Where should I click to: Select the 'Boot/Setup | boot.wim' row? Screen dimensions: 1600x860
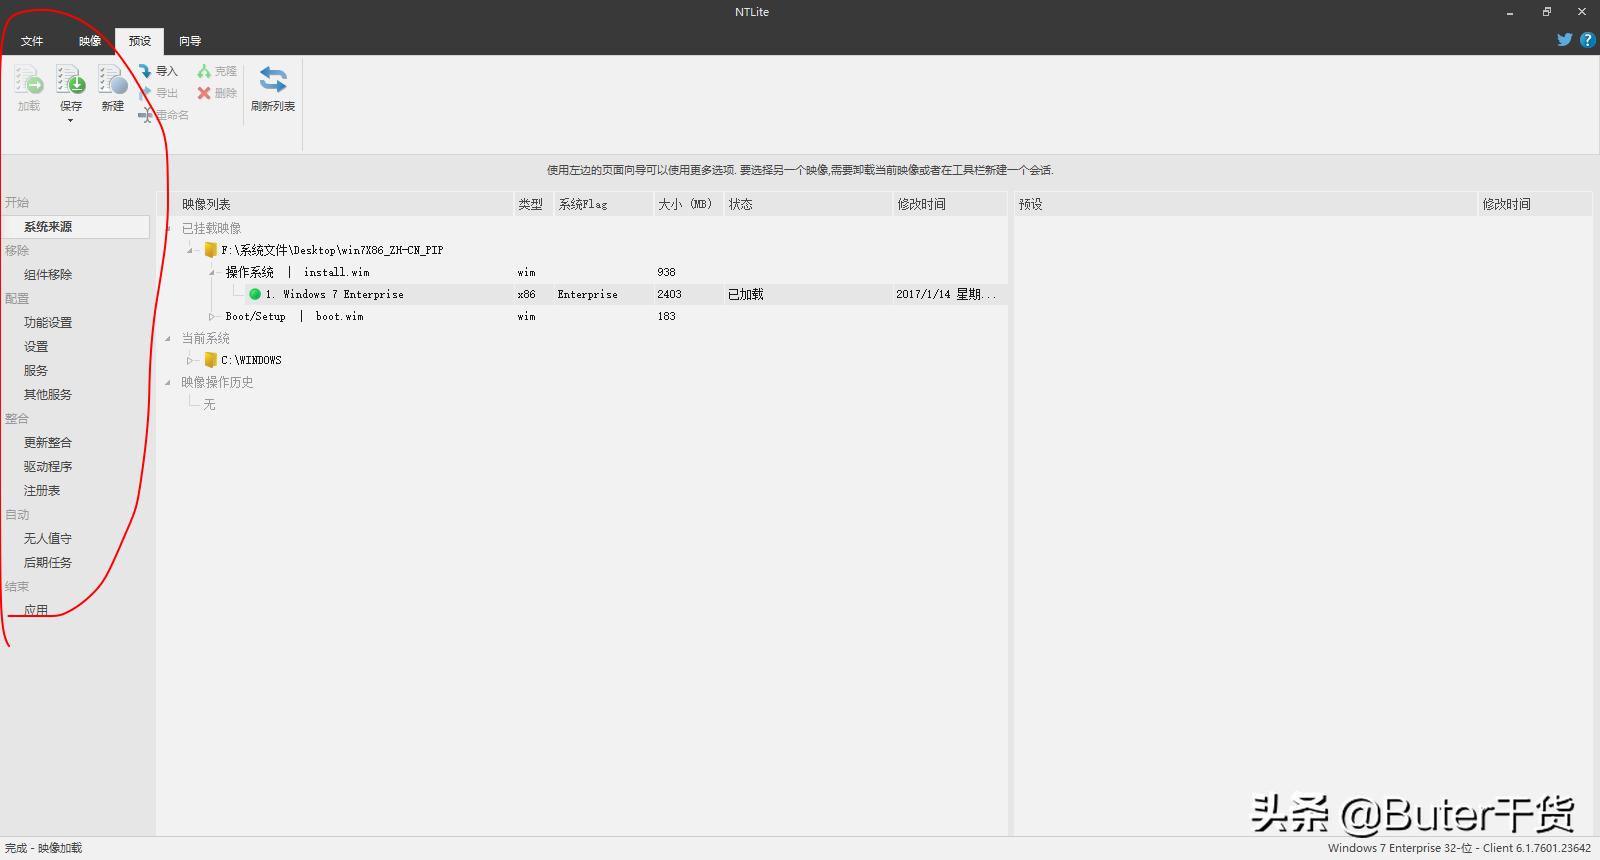click(294, 316)
